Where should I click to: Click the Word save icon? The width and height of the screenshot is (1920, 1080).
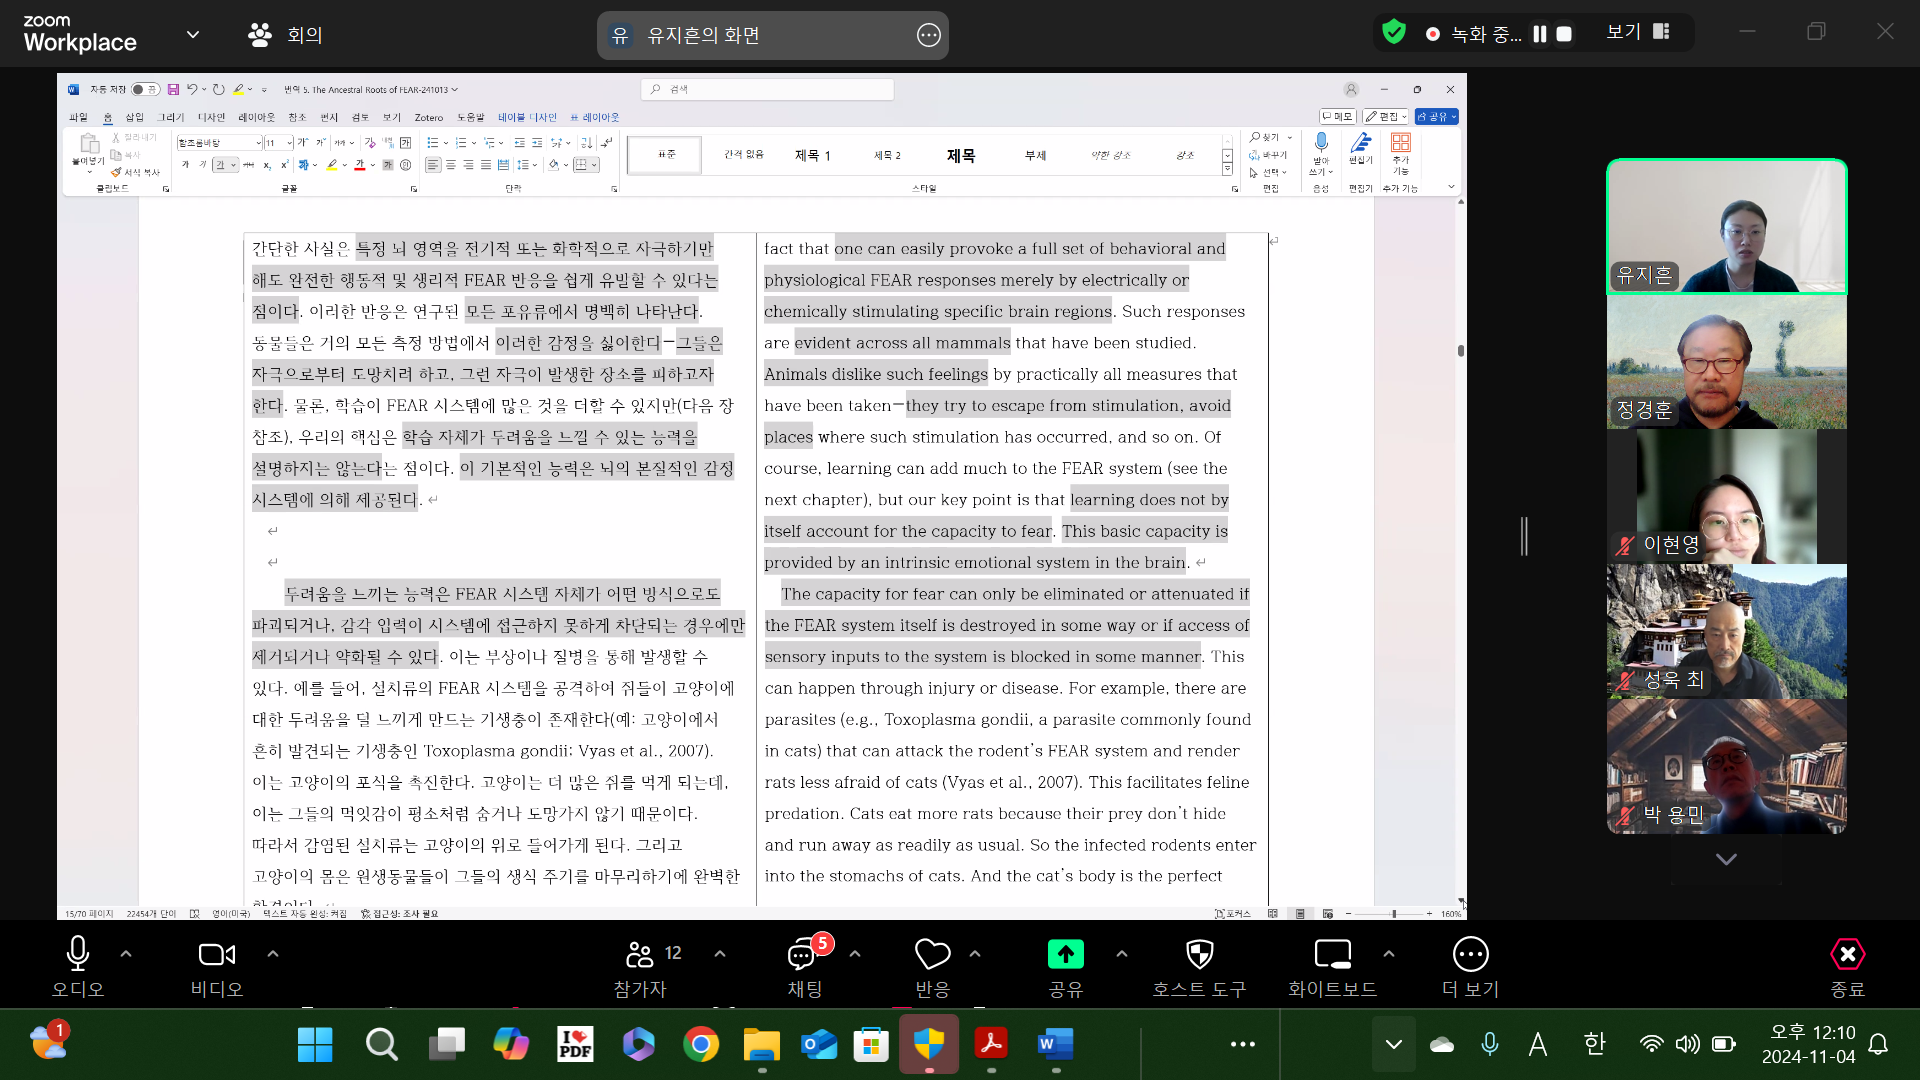(173, 90)
